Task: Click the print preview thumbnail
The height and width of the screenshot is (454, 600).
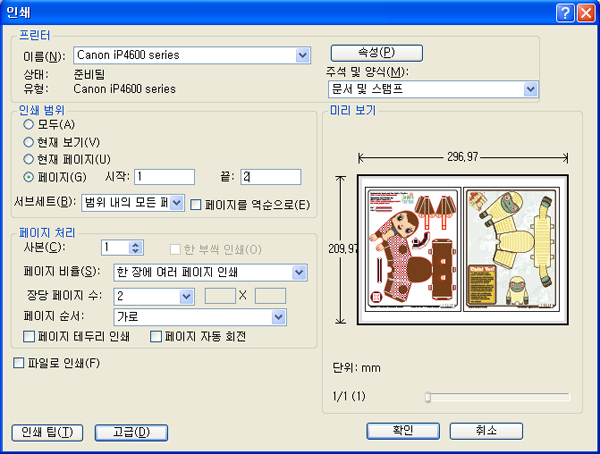Action: (463, 250)
